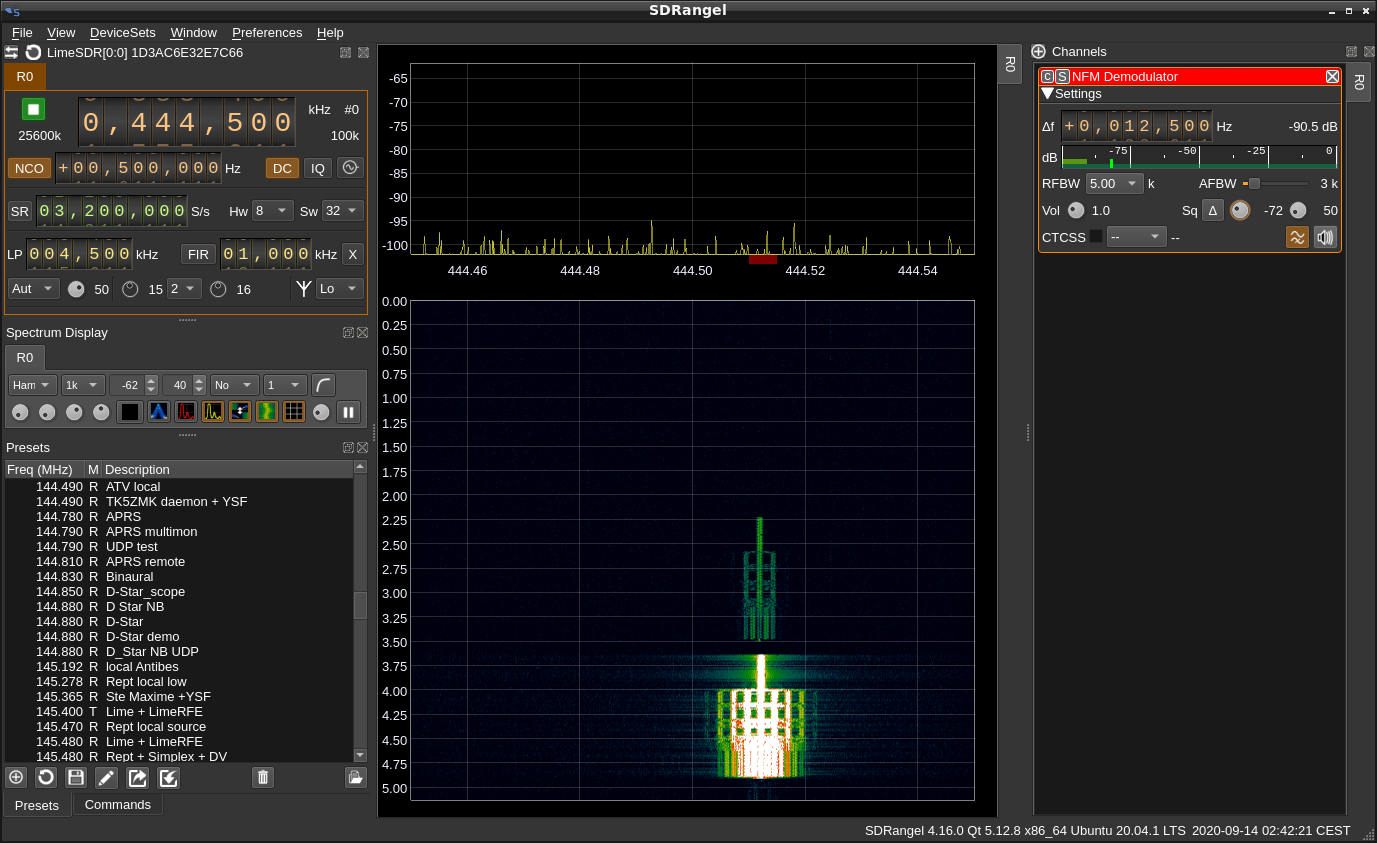Open the Ham FFT window dropdown
The height and width of the screenshot is (843, 1377).
[x=33, y=385]
